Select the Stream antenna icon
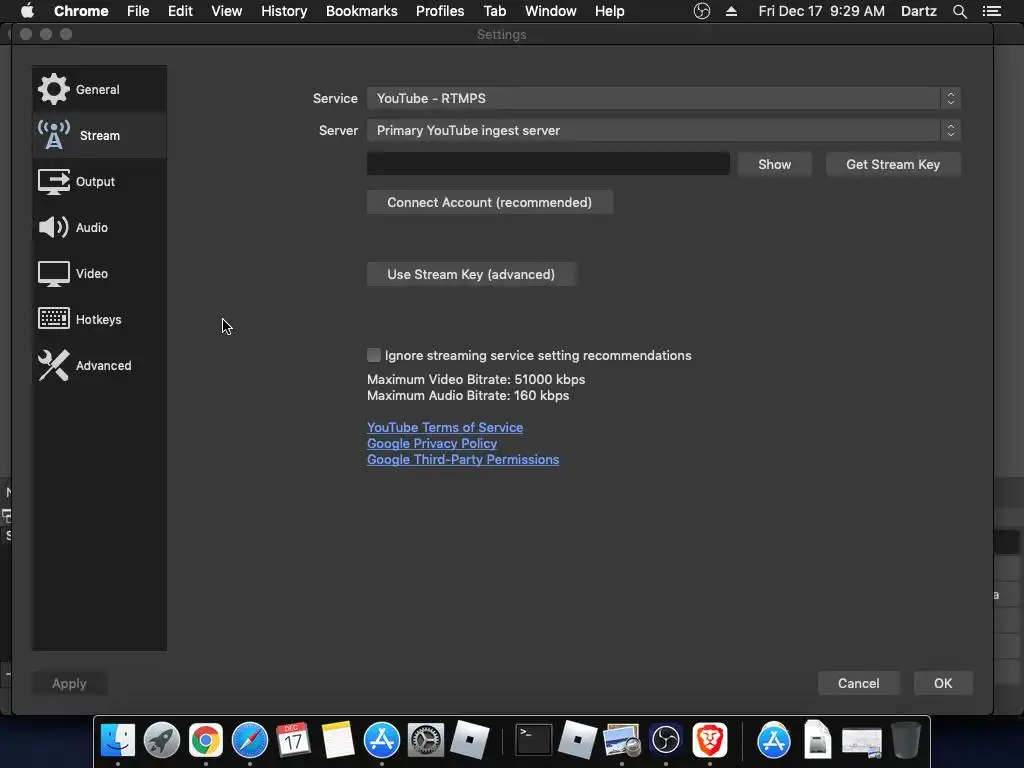 point(54,135)
